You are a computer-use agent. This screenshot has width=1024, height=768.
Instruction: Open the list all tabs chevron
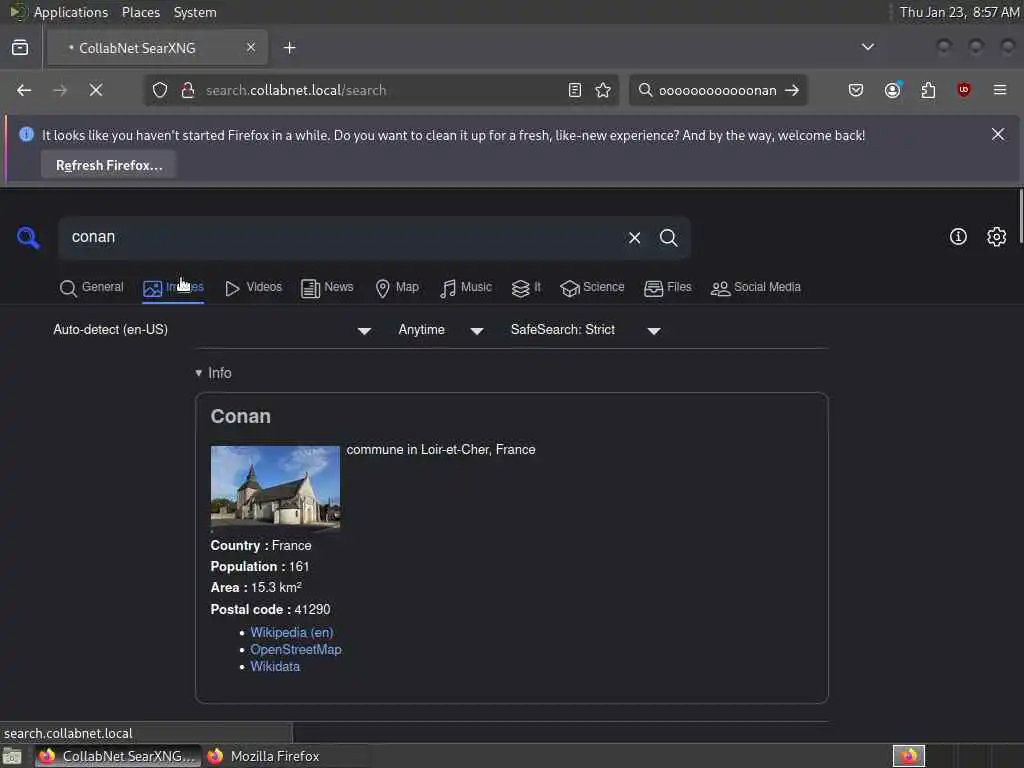click(x=868, y=47)
